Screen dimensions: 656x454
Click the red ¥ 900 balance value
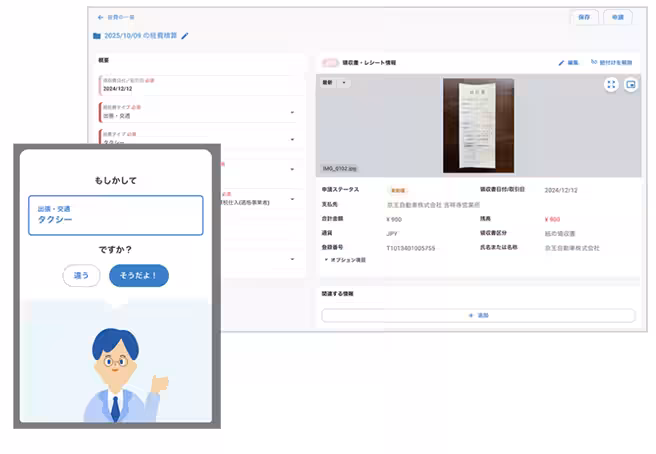click(x=552, y=219)
